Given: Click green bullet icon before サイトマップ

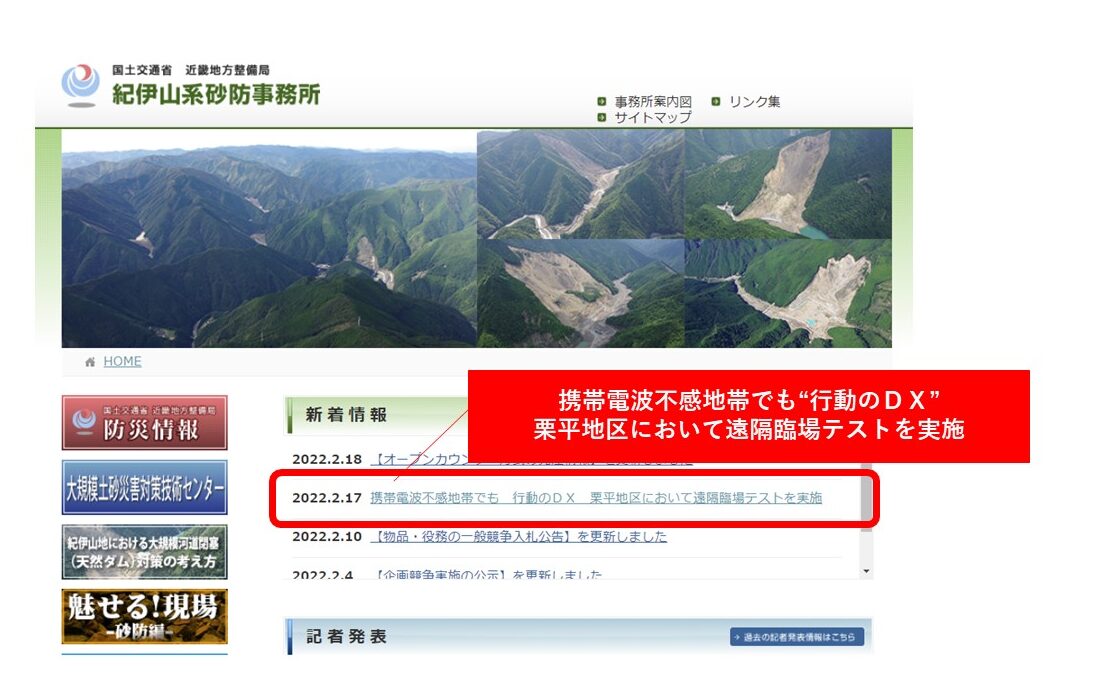Looking at the screenshot, I should coord(601,117).
